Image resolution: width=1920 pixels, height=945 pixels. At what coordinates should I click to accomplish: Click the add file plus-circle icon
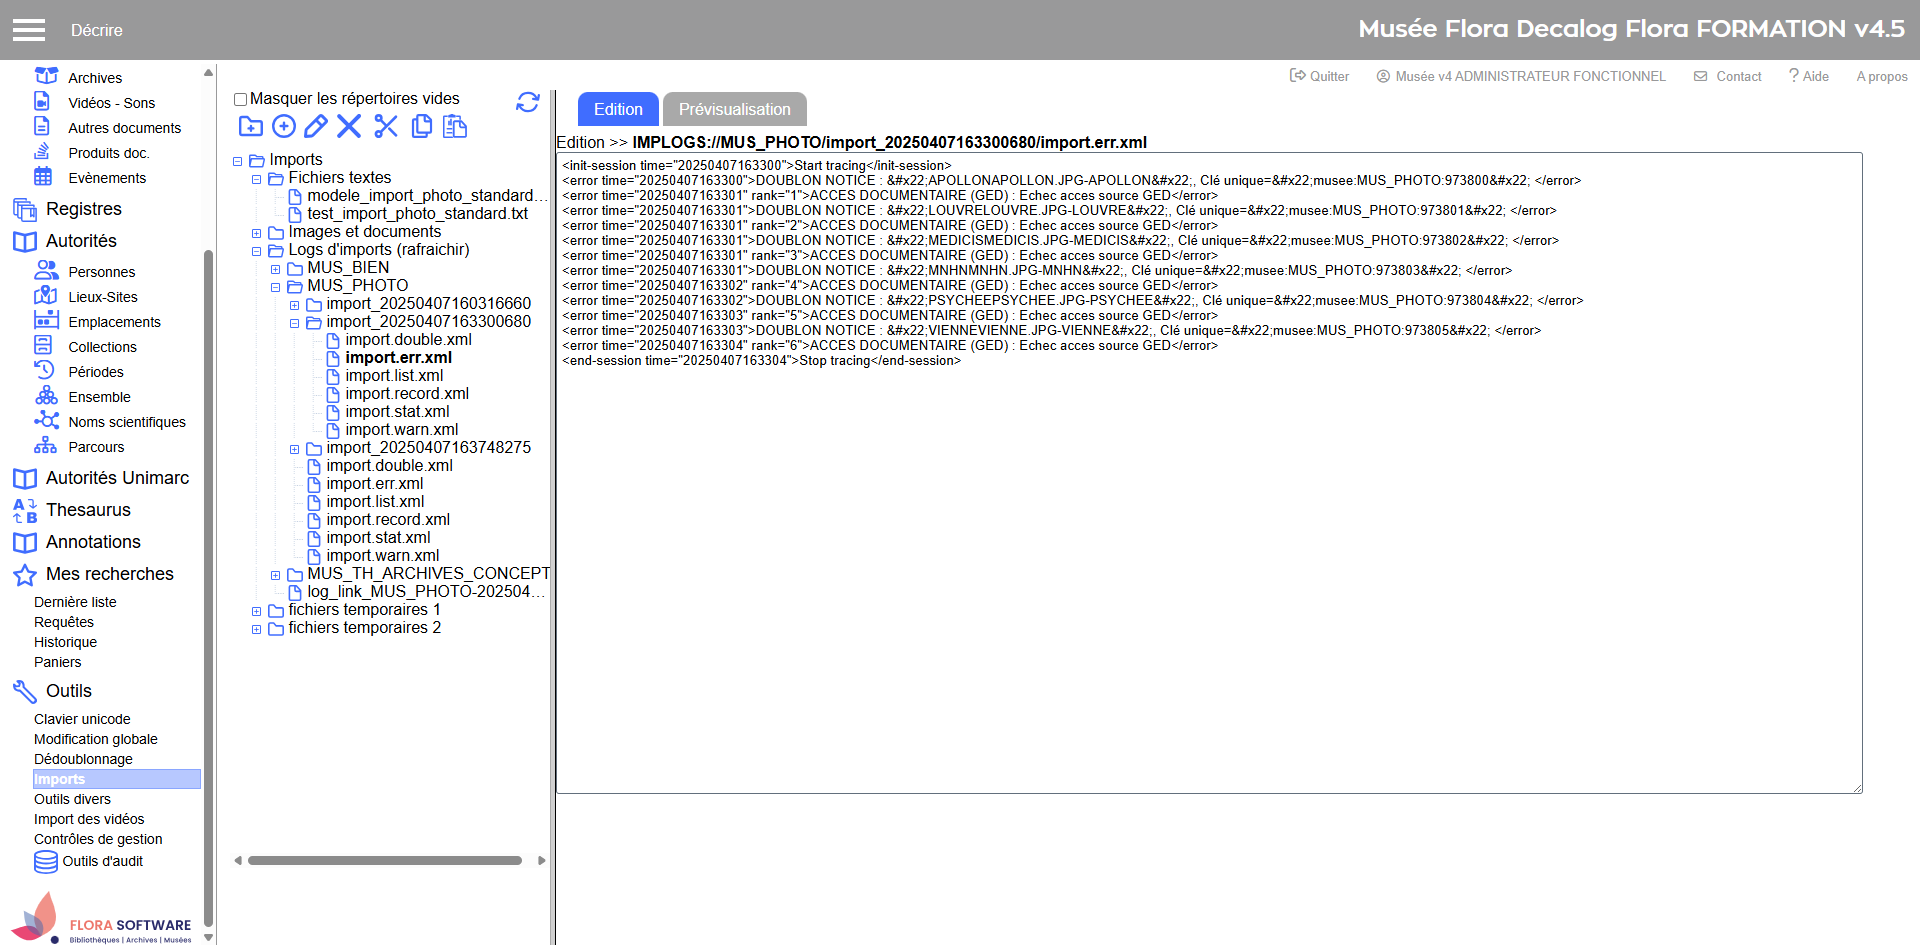[284, 126]
